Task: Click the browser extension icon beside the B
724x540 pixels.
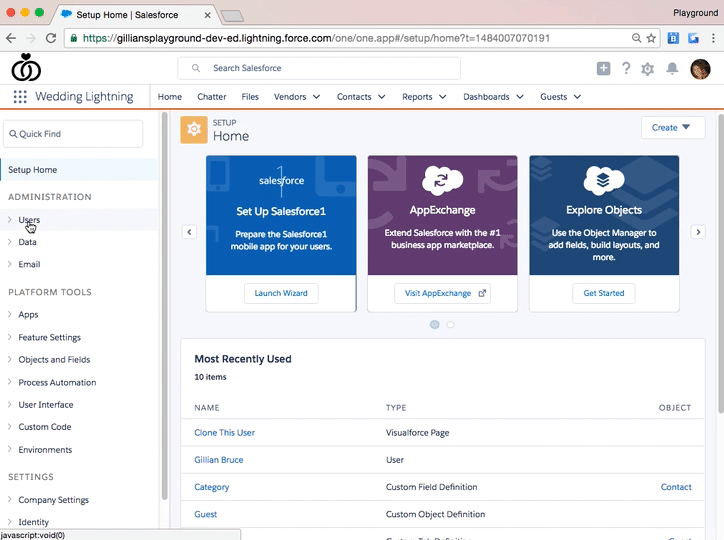Action: [x=693, y=38]
